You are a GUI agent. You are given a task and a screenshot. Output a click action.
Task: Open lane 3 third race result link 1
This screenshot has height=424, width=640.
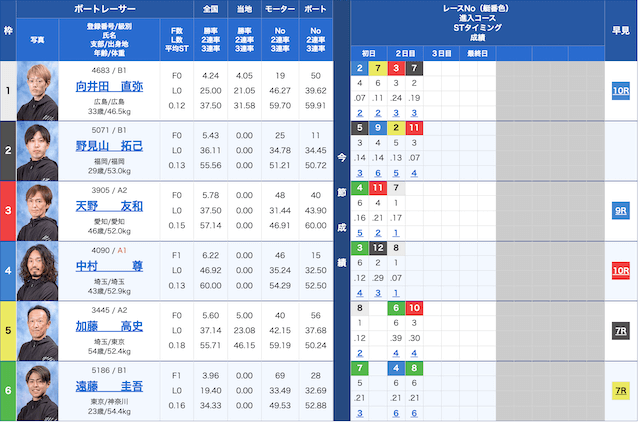[396, 233]
